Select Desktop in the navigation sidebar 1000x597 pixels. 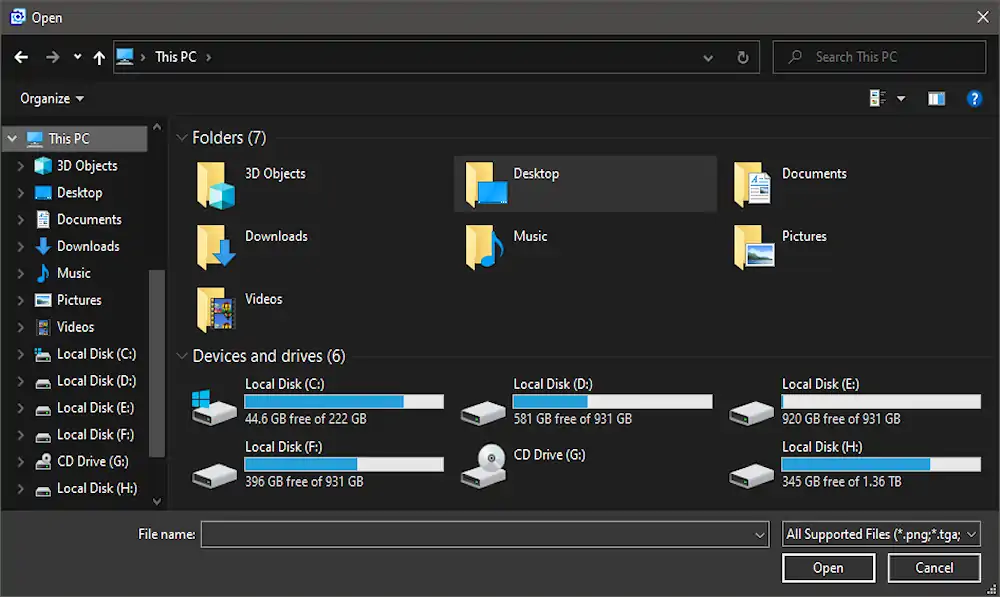(80, 193)
